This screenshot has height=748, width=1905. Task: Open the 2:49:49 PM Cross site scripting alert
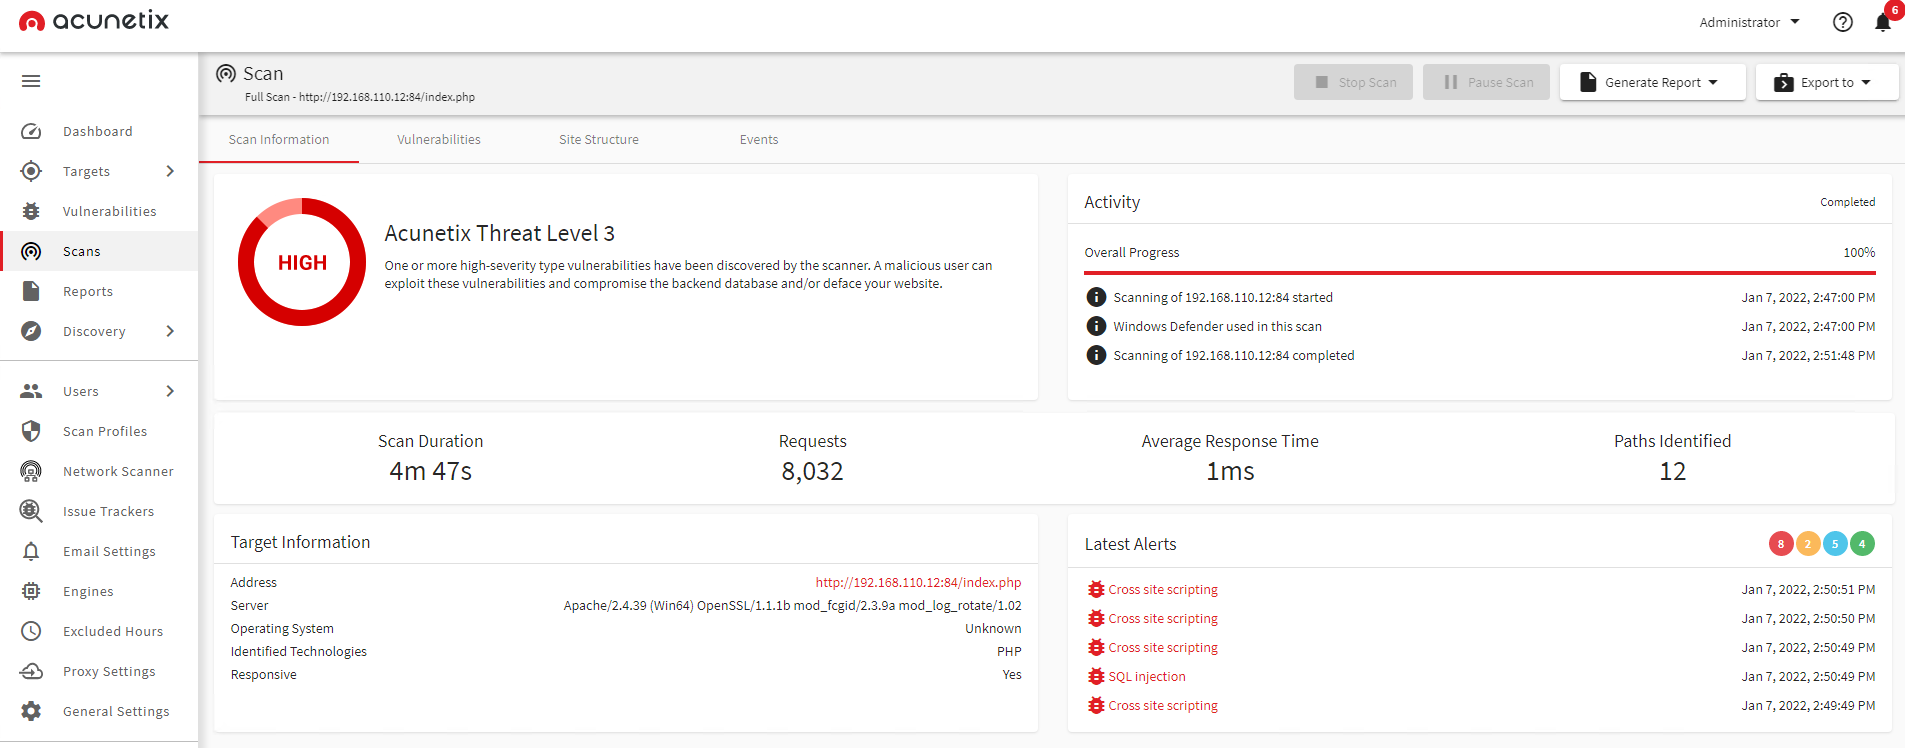tap(1163, 706)
